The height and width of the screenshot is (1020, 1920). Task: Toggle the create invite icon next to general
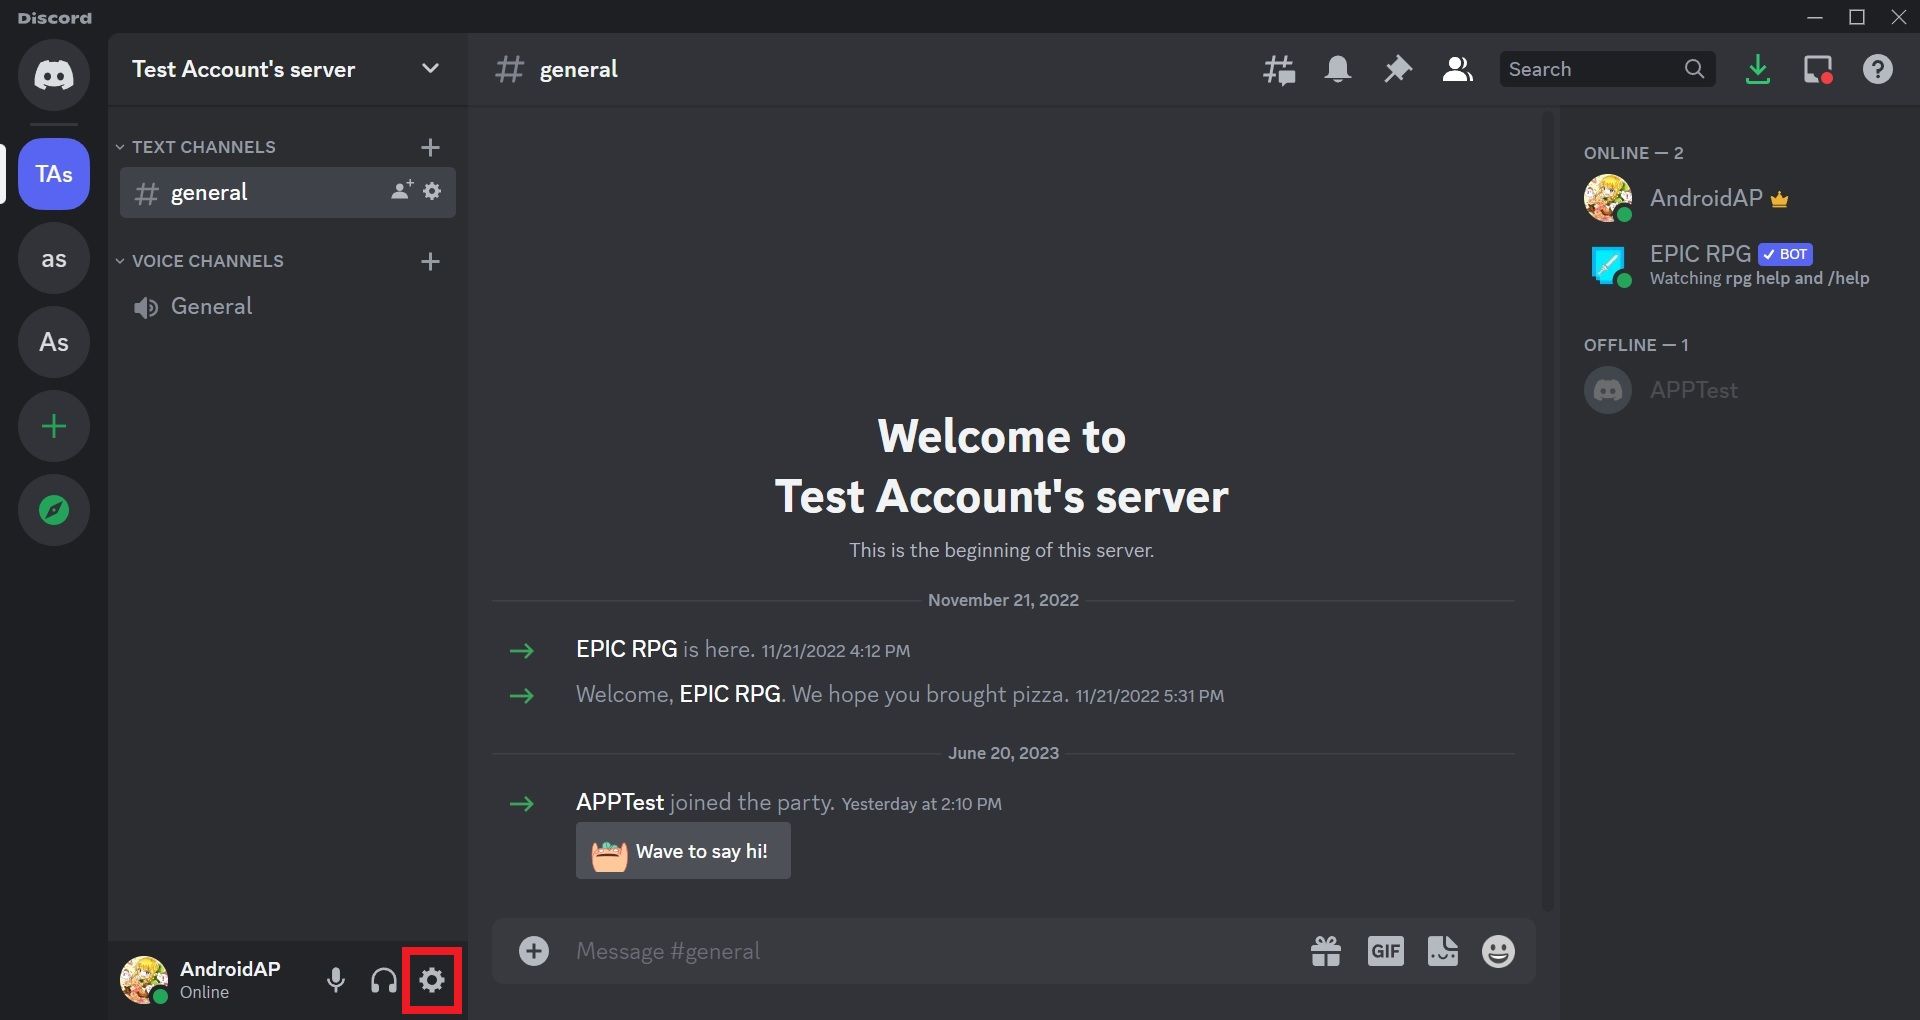point(400,191)
